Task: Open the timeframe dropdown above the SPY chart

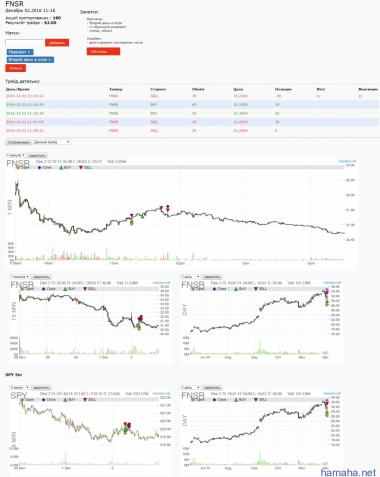Action: pos(20,387)
